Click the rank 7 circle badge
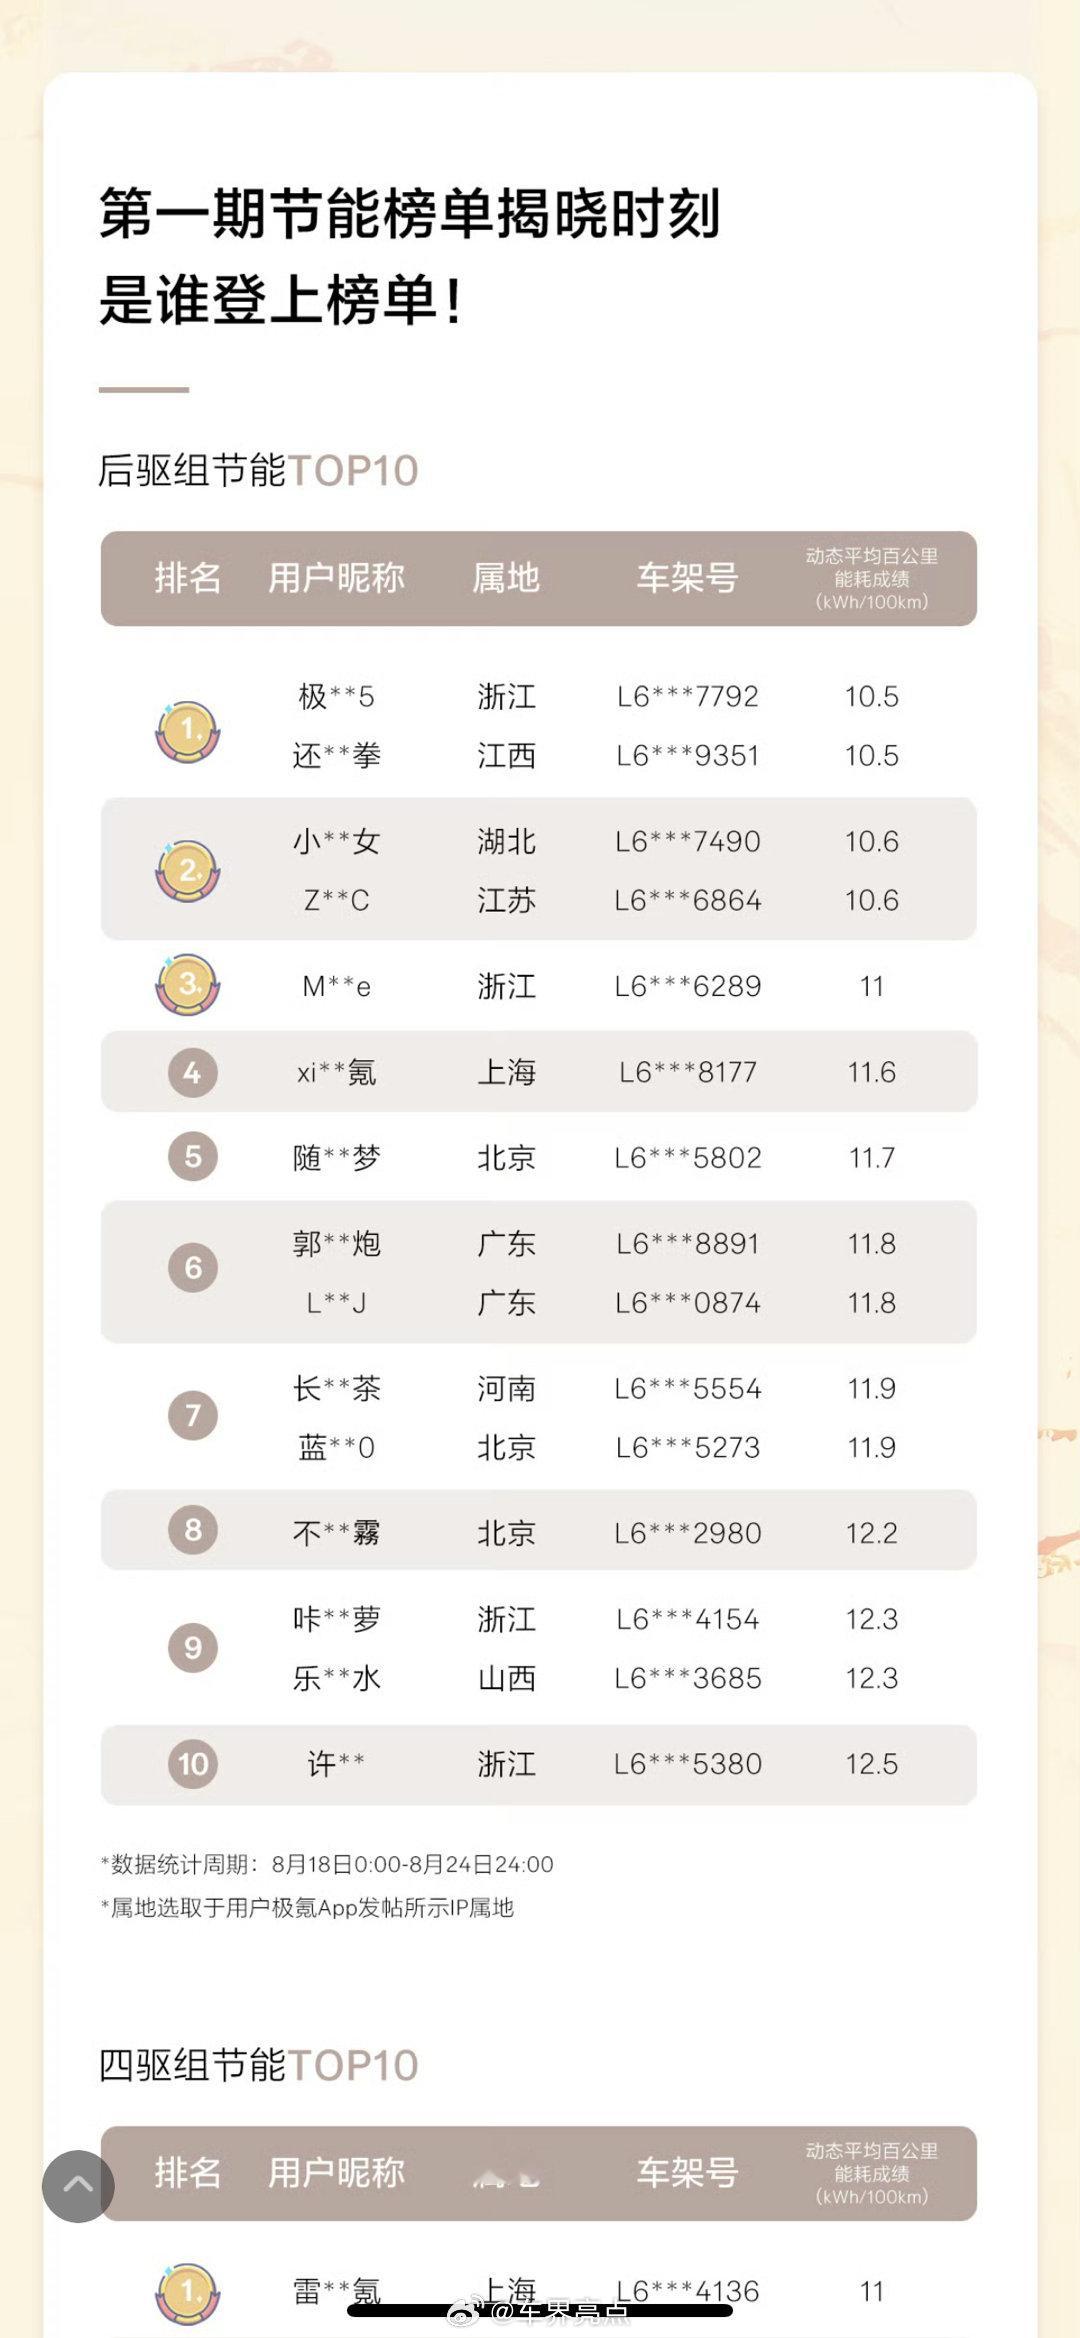 click(x=192, y=1415)
